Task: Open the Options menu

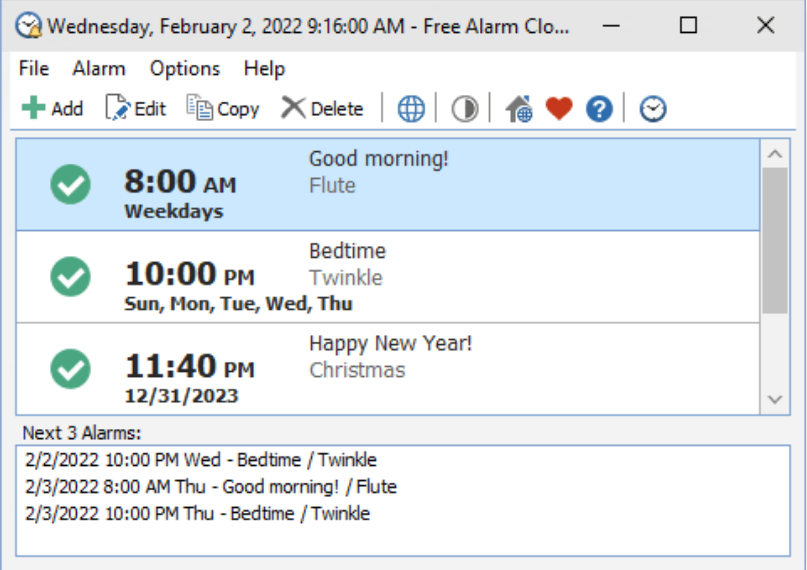Action: pyautogui.click(x=185, y=68)
